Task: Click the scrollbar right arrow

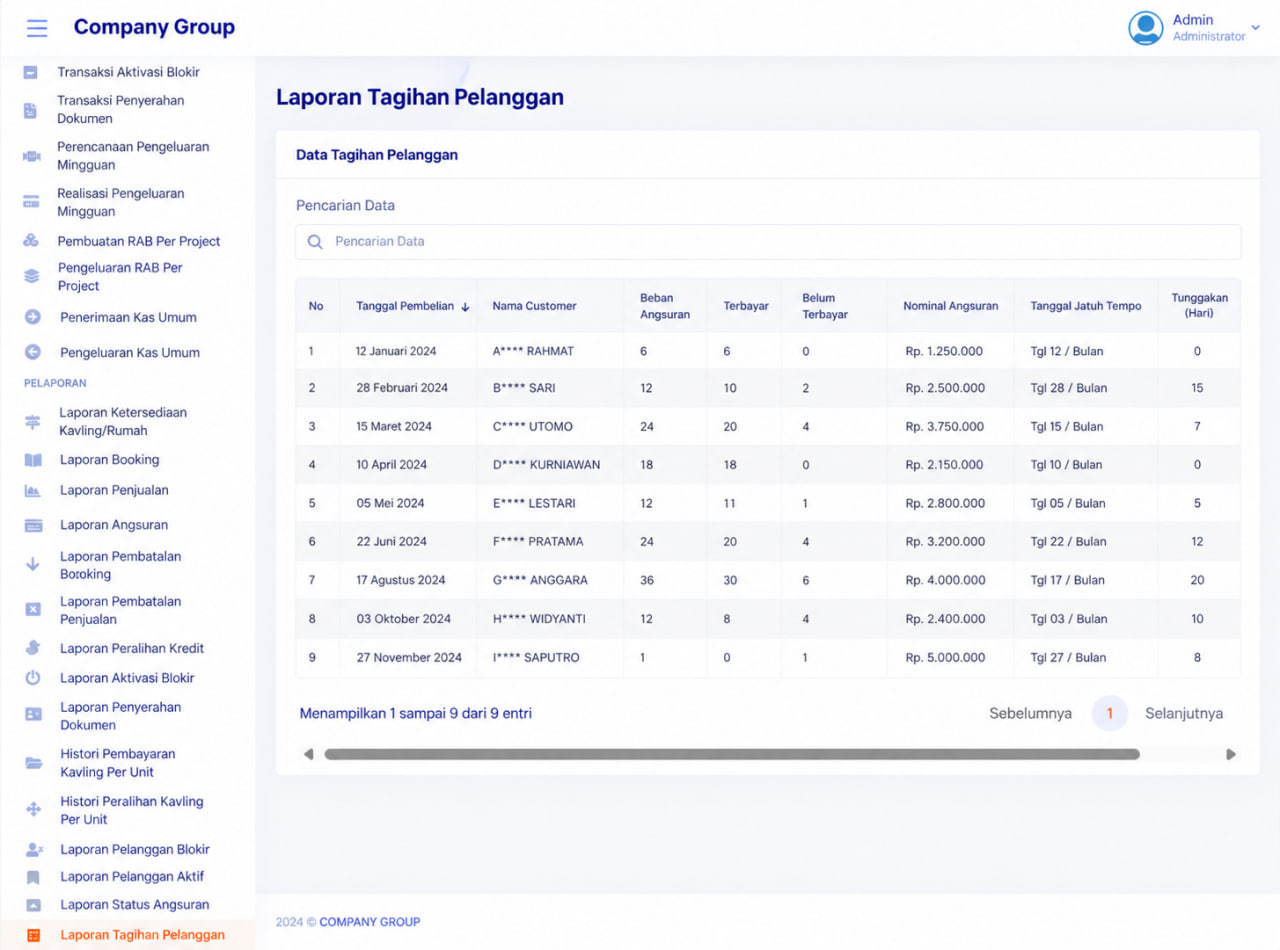Action: click(1231, 754)
